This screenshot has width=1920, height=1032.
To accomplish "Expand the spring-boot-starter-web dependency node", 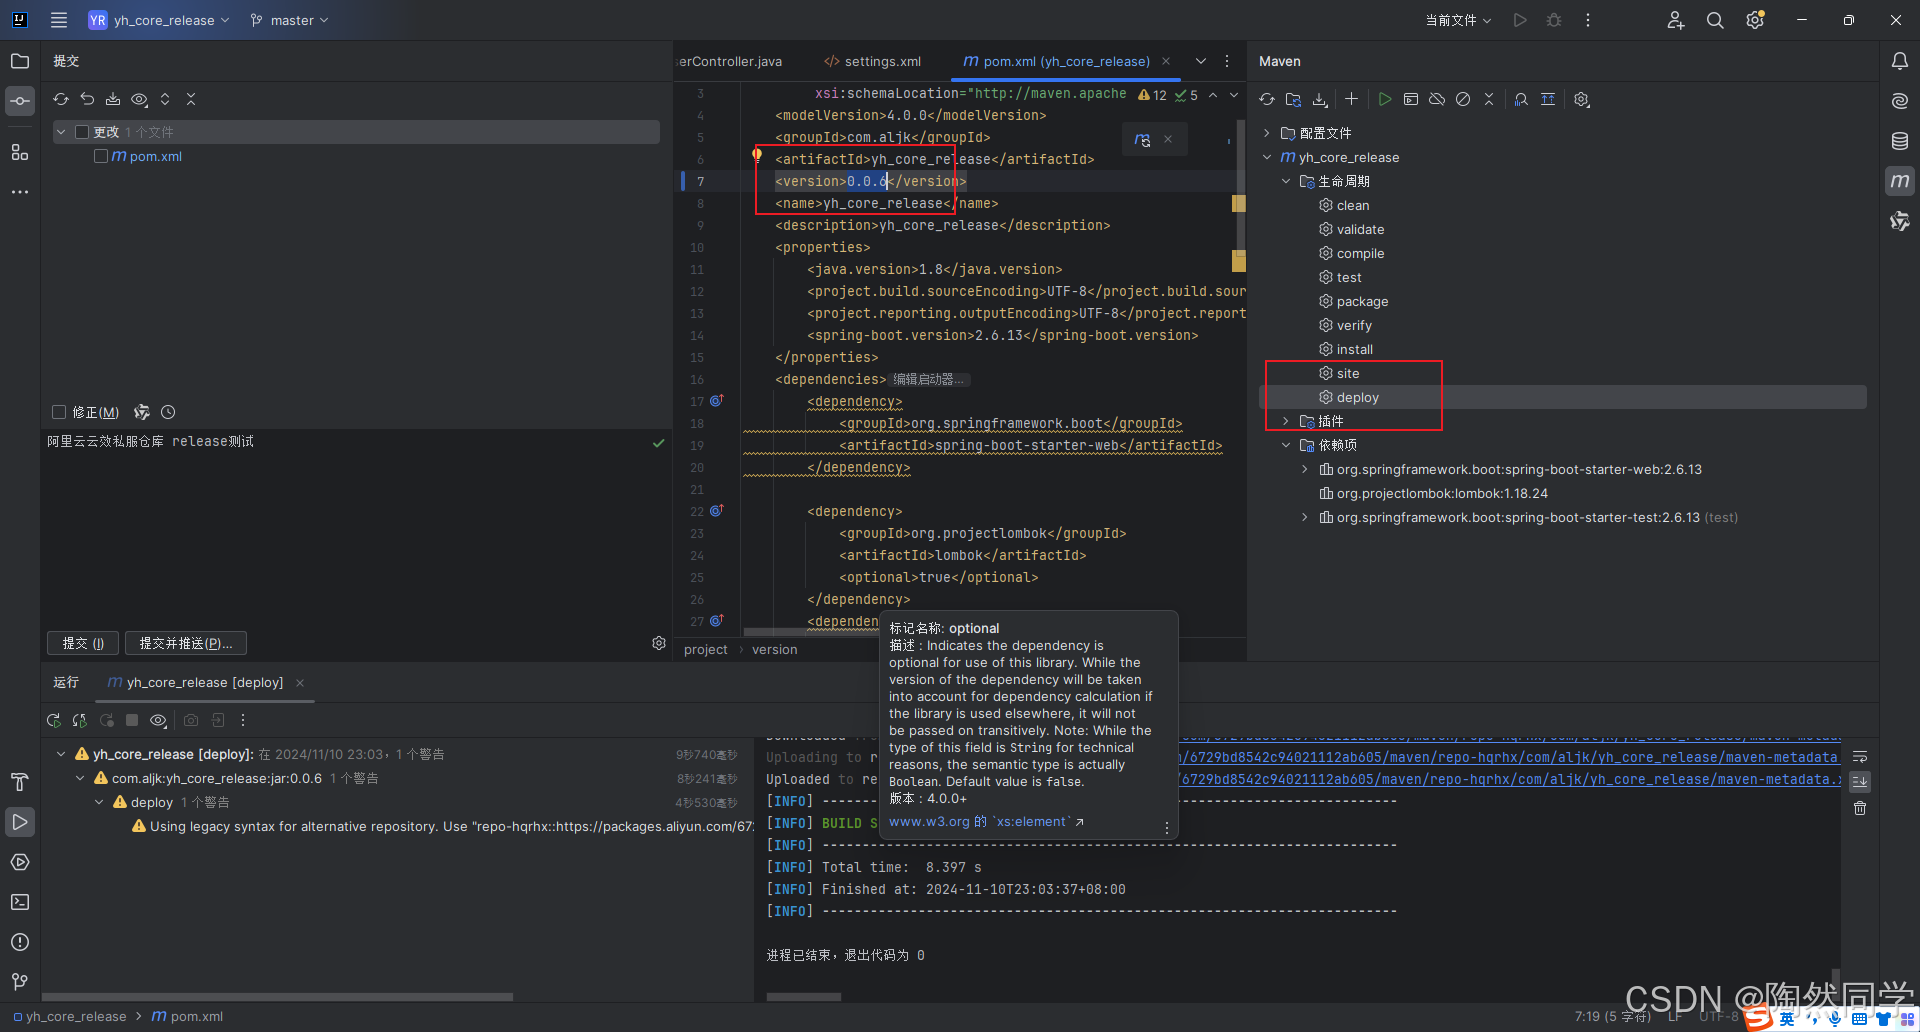I will pyautogui.click(x=1305, y=469).
